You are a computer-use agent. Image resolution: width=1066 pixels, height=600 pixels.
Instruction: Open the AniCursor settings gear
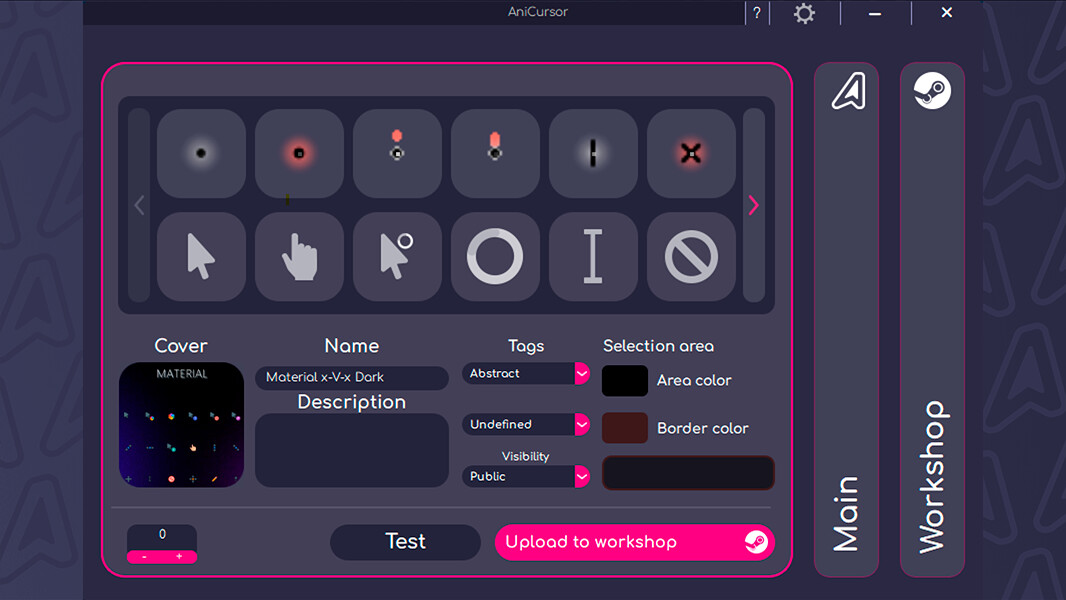coord(804,13)
